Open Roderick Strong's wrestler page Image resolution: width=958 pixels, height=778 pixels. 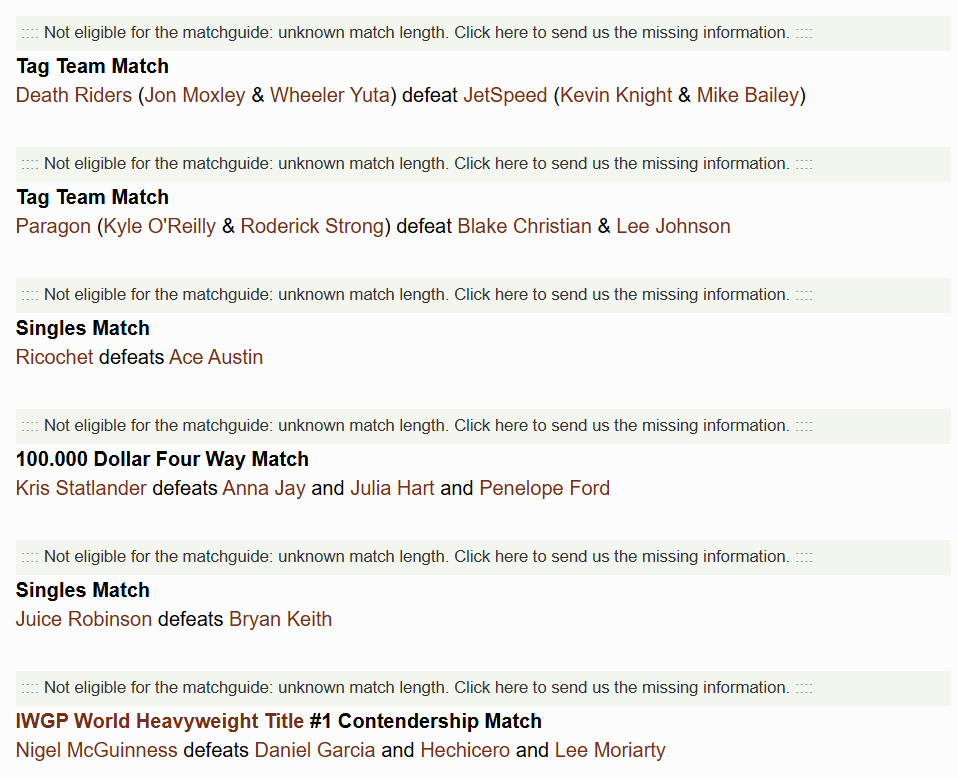312,226
